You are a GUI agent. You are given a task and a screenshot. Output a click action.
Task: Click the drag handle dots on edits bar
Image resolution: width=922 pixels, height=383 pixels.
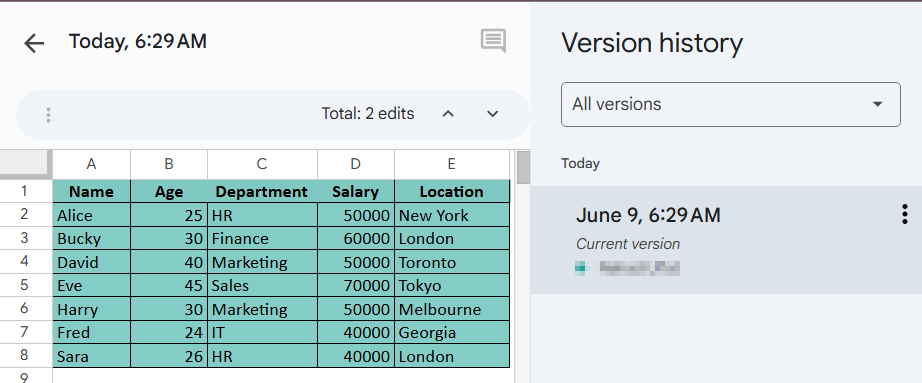(x=48, y=115)
